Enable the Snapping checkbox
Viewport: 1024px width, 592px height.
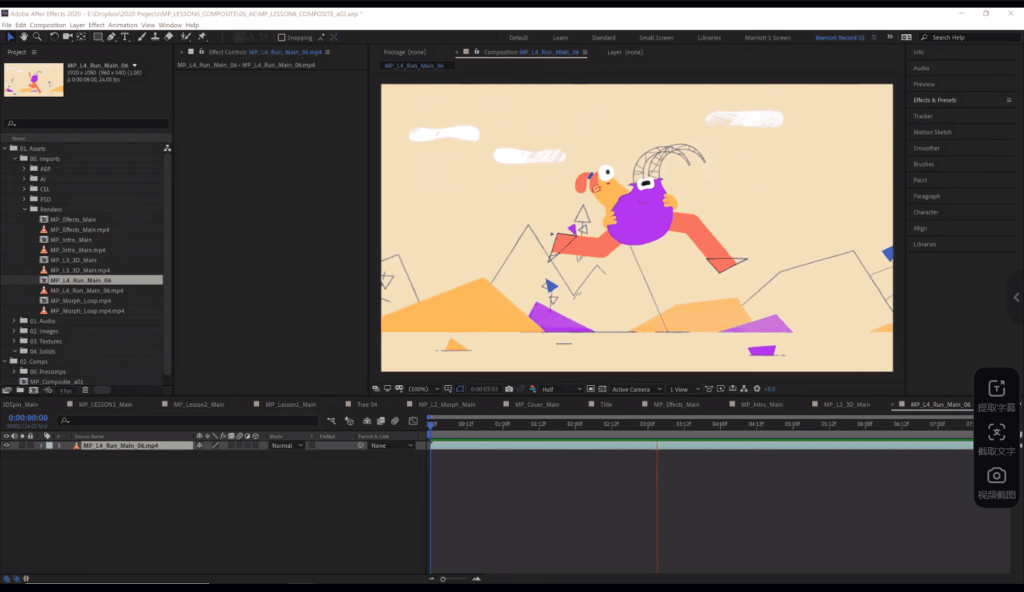[281, 38]
